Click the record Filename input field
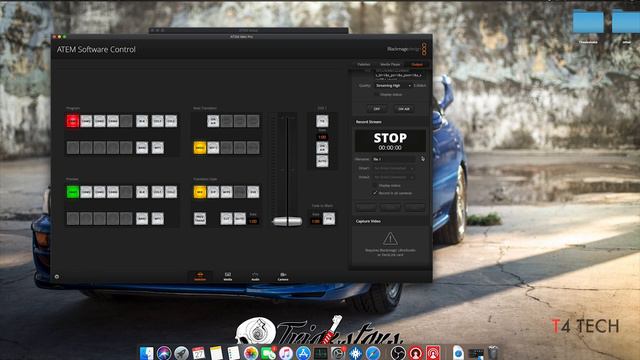Screen dimensions: 640x360 pos(395,159)
